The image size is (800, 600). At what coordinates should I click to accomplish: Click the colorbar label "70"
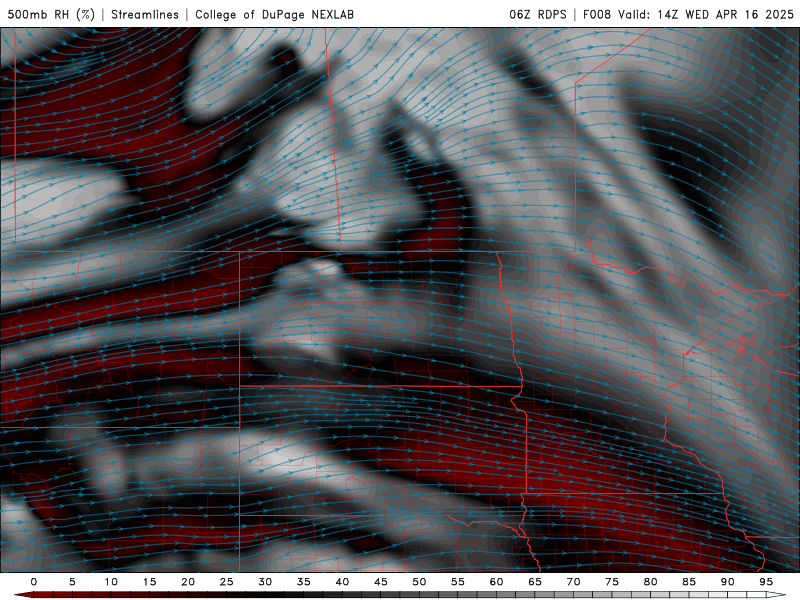click(x=573, y=582)
